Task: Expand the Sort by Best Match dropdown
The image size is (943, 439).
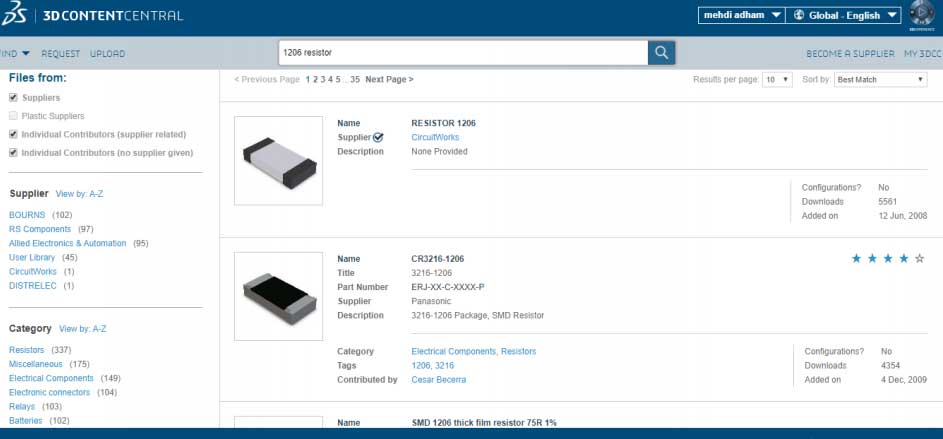Action: click(x=880, y=79)
